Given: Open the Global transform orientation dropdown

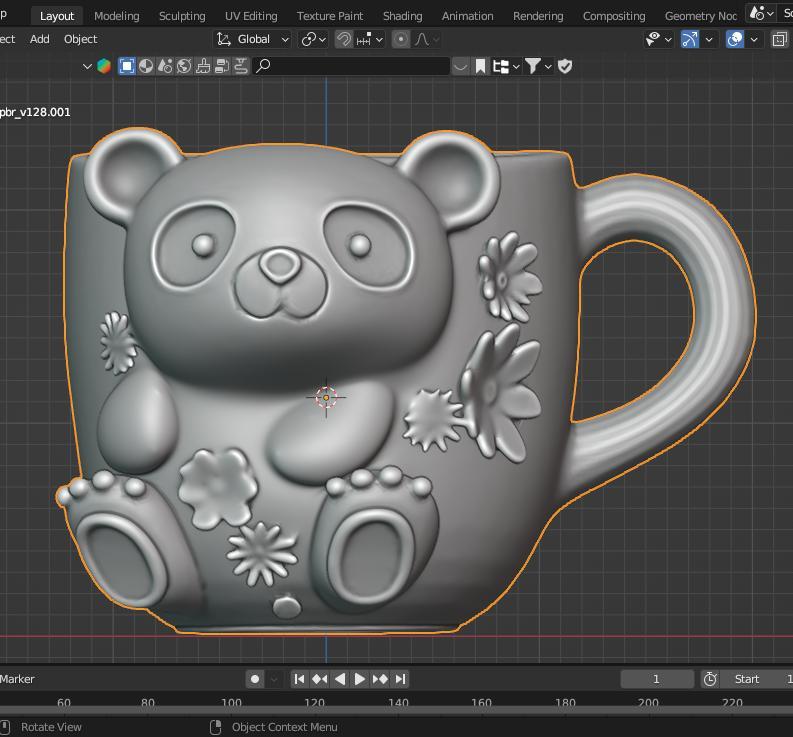Looking at the screenshot, I should pyautogui.click(x=253, y=39).
